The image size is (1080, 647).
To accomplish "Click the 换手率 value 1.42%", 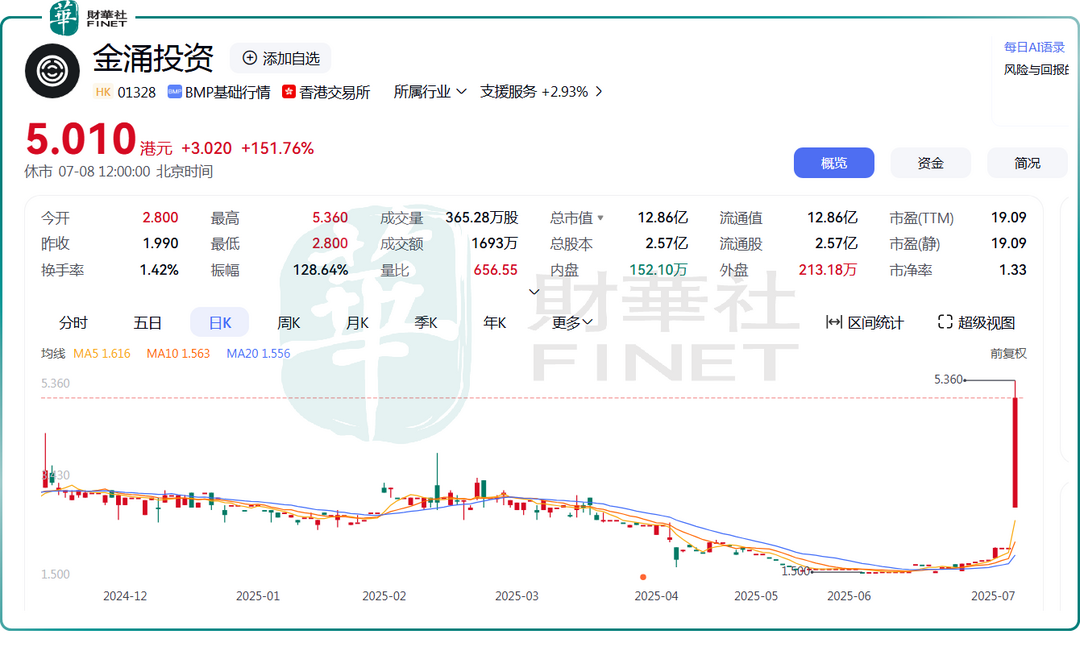I will 159,270.
